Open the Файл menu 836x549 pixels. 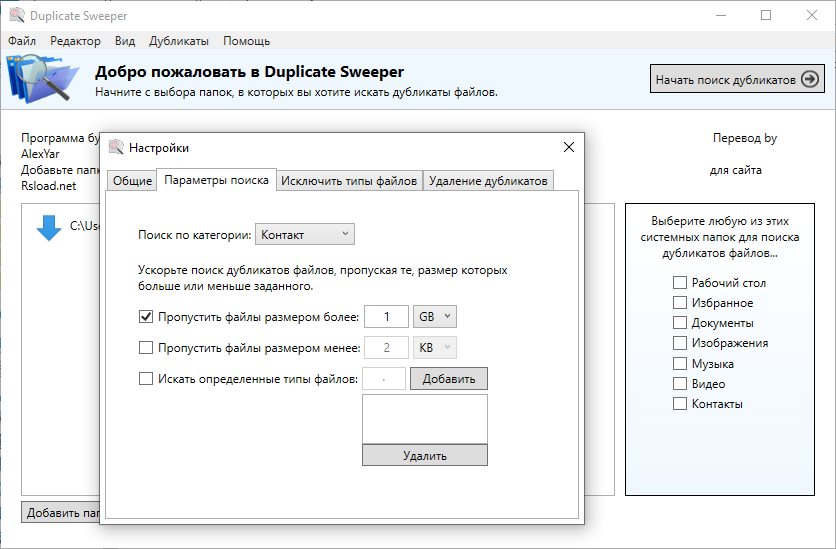pos(22,41)
